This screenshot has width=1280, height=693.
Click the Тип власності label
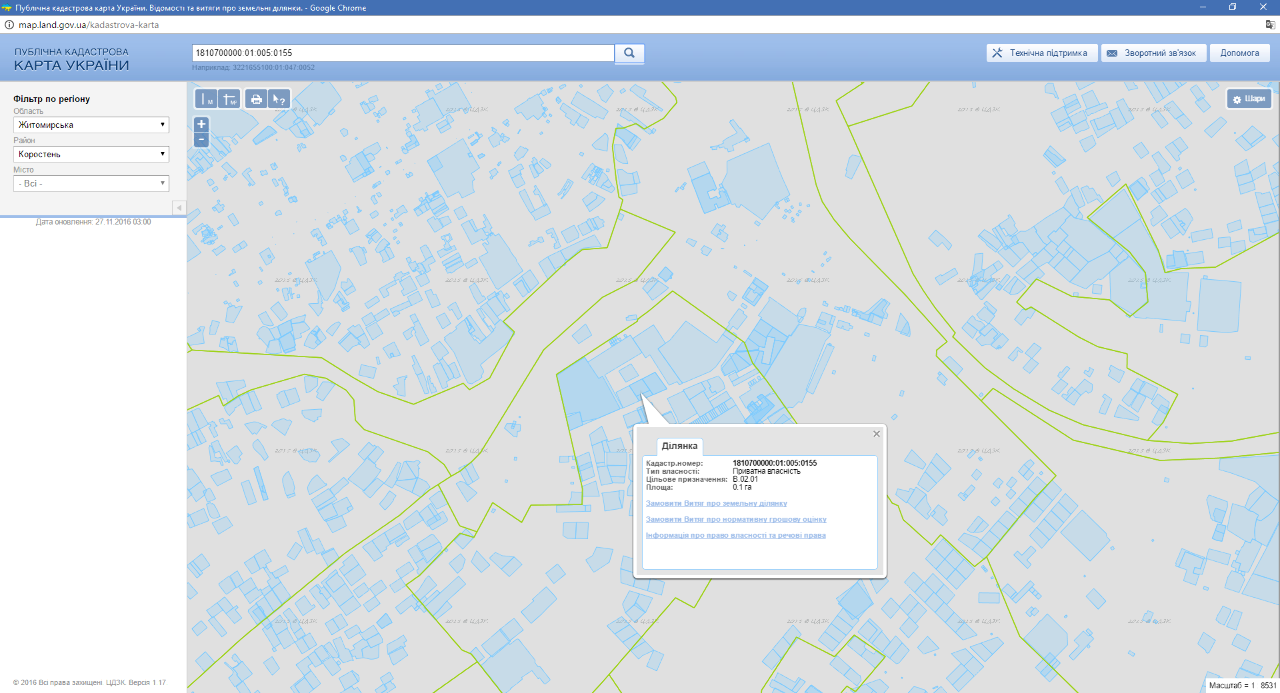coord(673,471)
